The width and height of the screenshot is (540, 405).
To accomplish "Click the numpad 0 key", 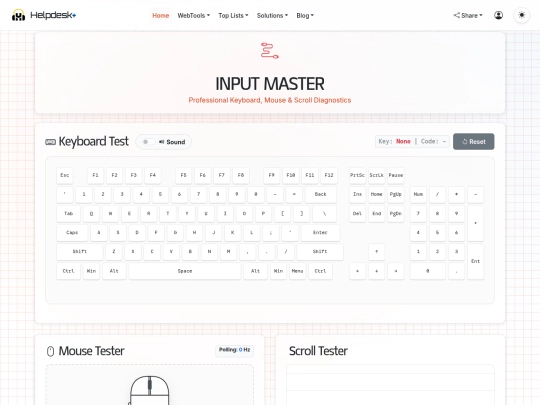I will (428, 271).
